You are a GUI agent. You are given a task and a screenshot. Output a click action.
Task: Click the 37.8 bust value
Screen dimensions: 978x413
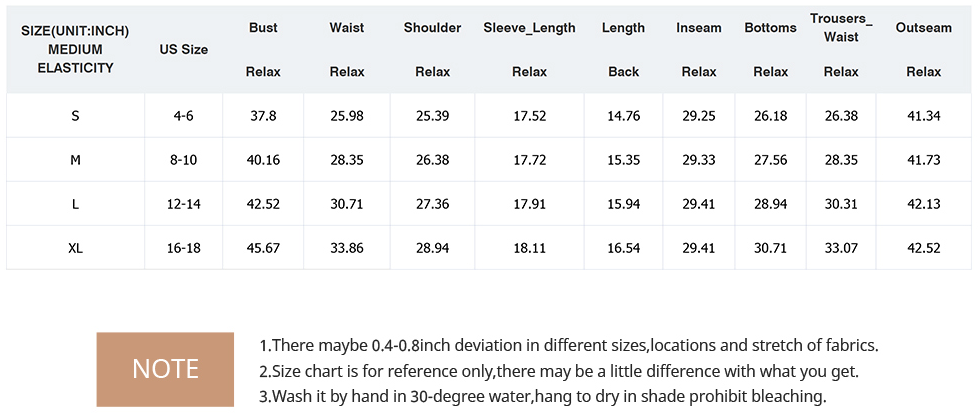(x=263, y=115)
